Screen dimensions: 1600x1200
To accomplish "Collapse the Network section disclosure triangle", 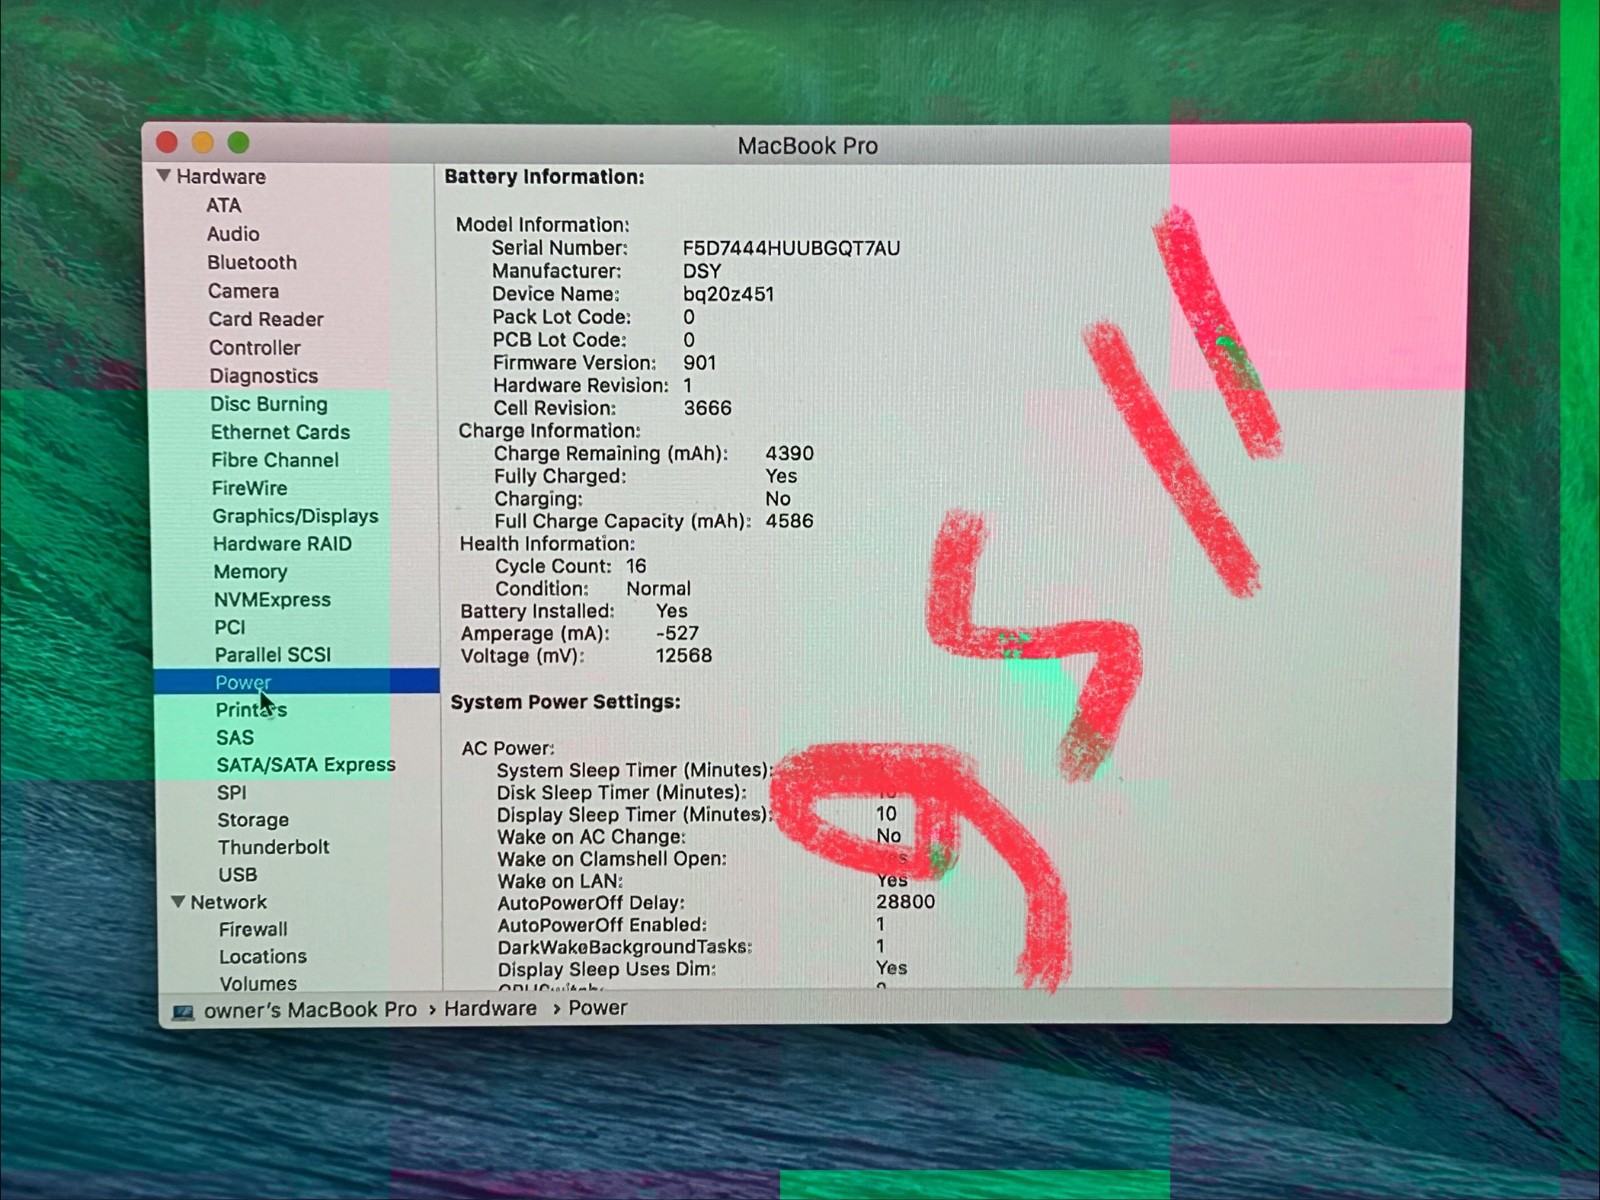I will (x=178, y=902).
